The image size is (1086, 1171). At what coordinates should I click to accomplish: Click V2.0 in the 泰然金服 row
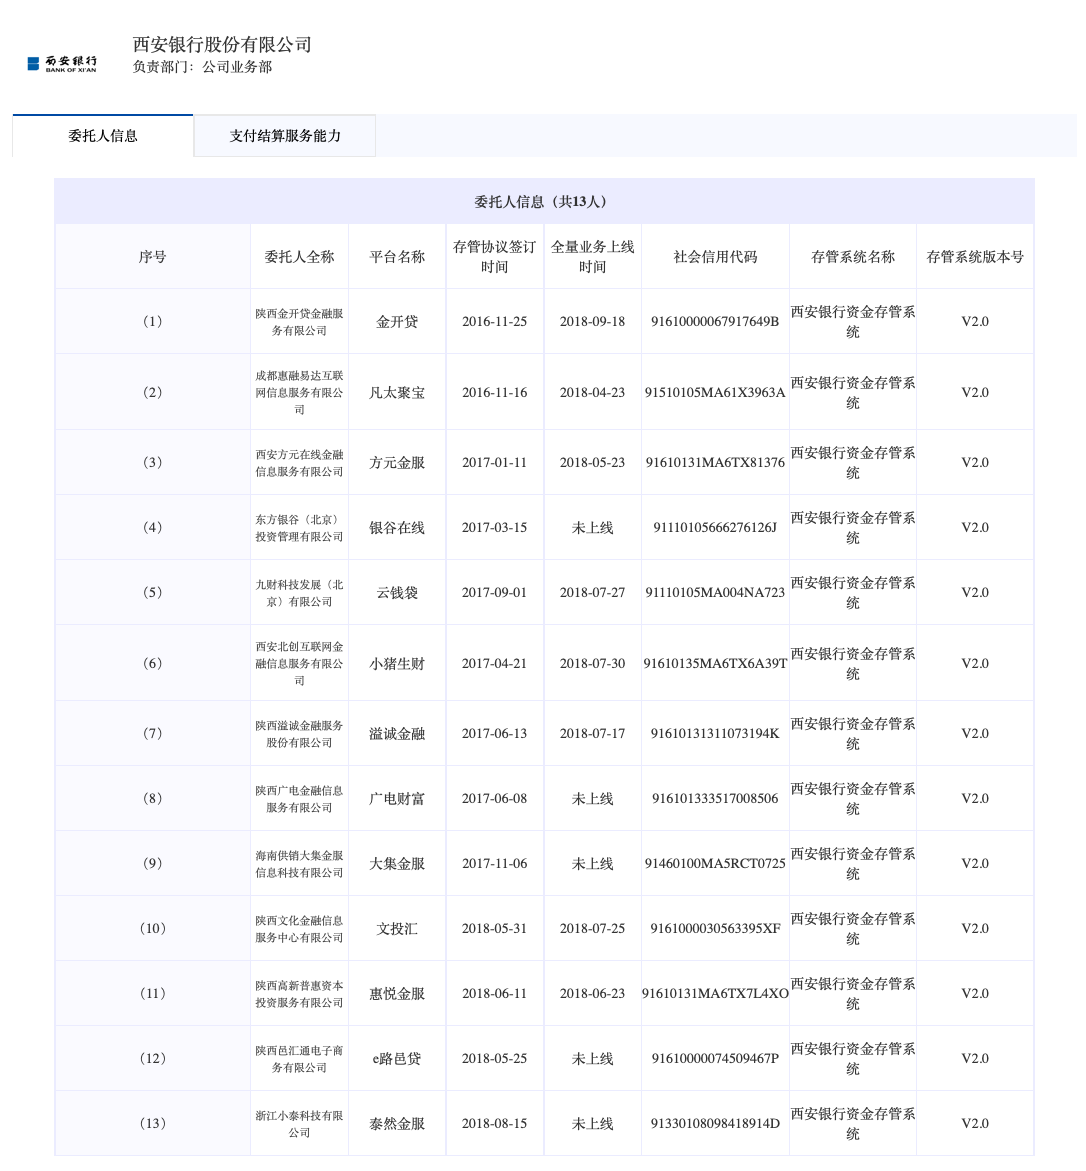tap(975, 1124)
